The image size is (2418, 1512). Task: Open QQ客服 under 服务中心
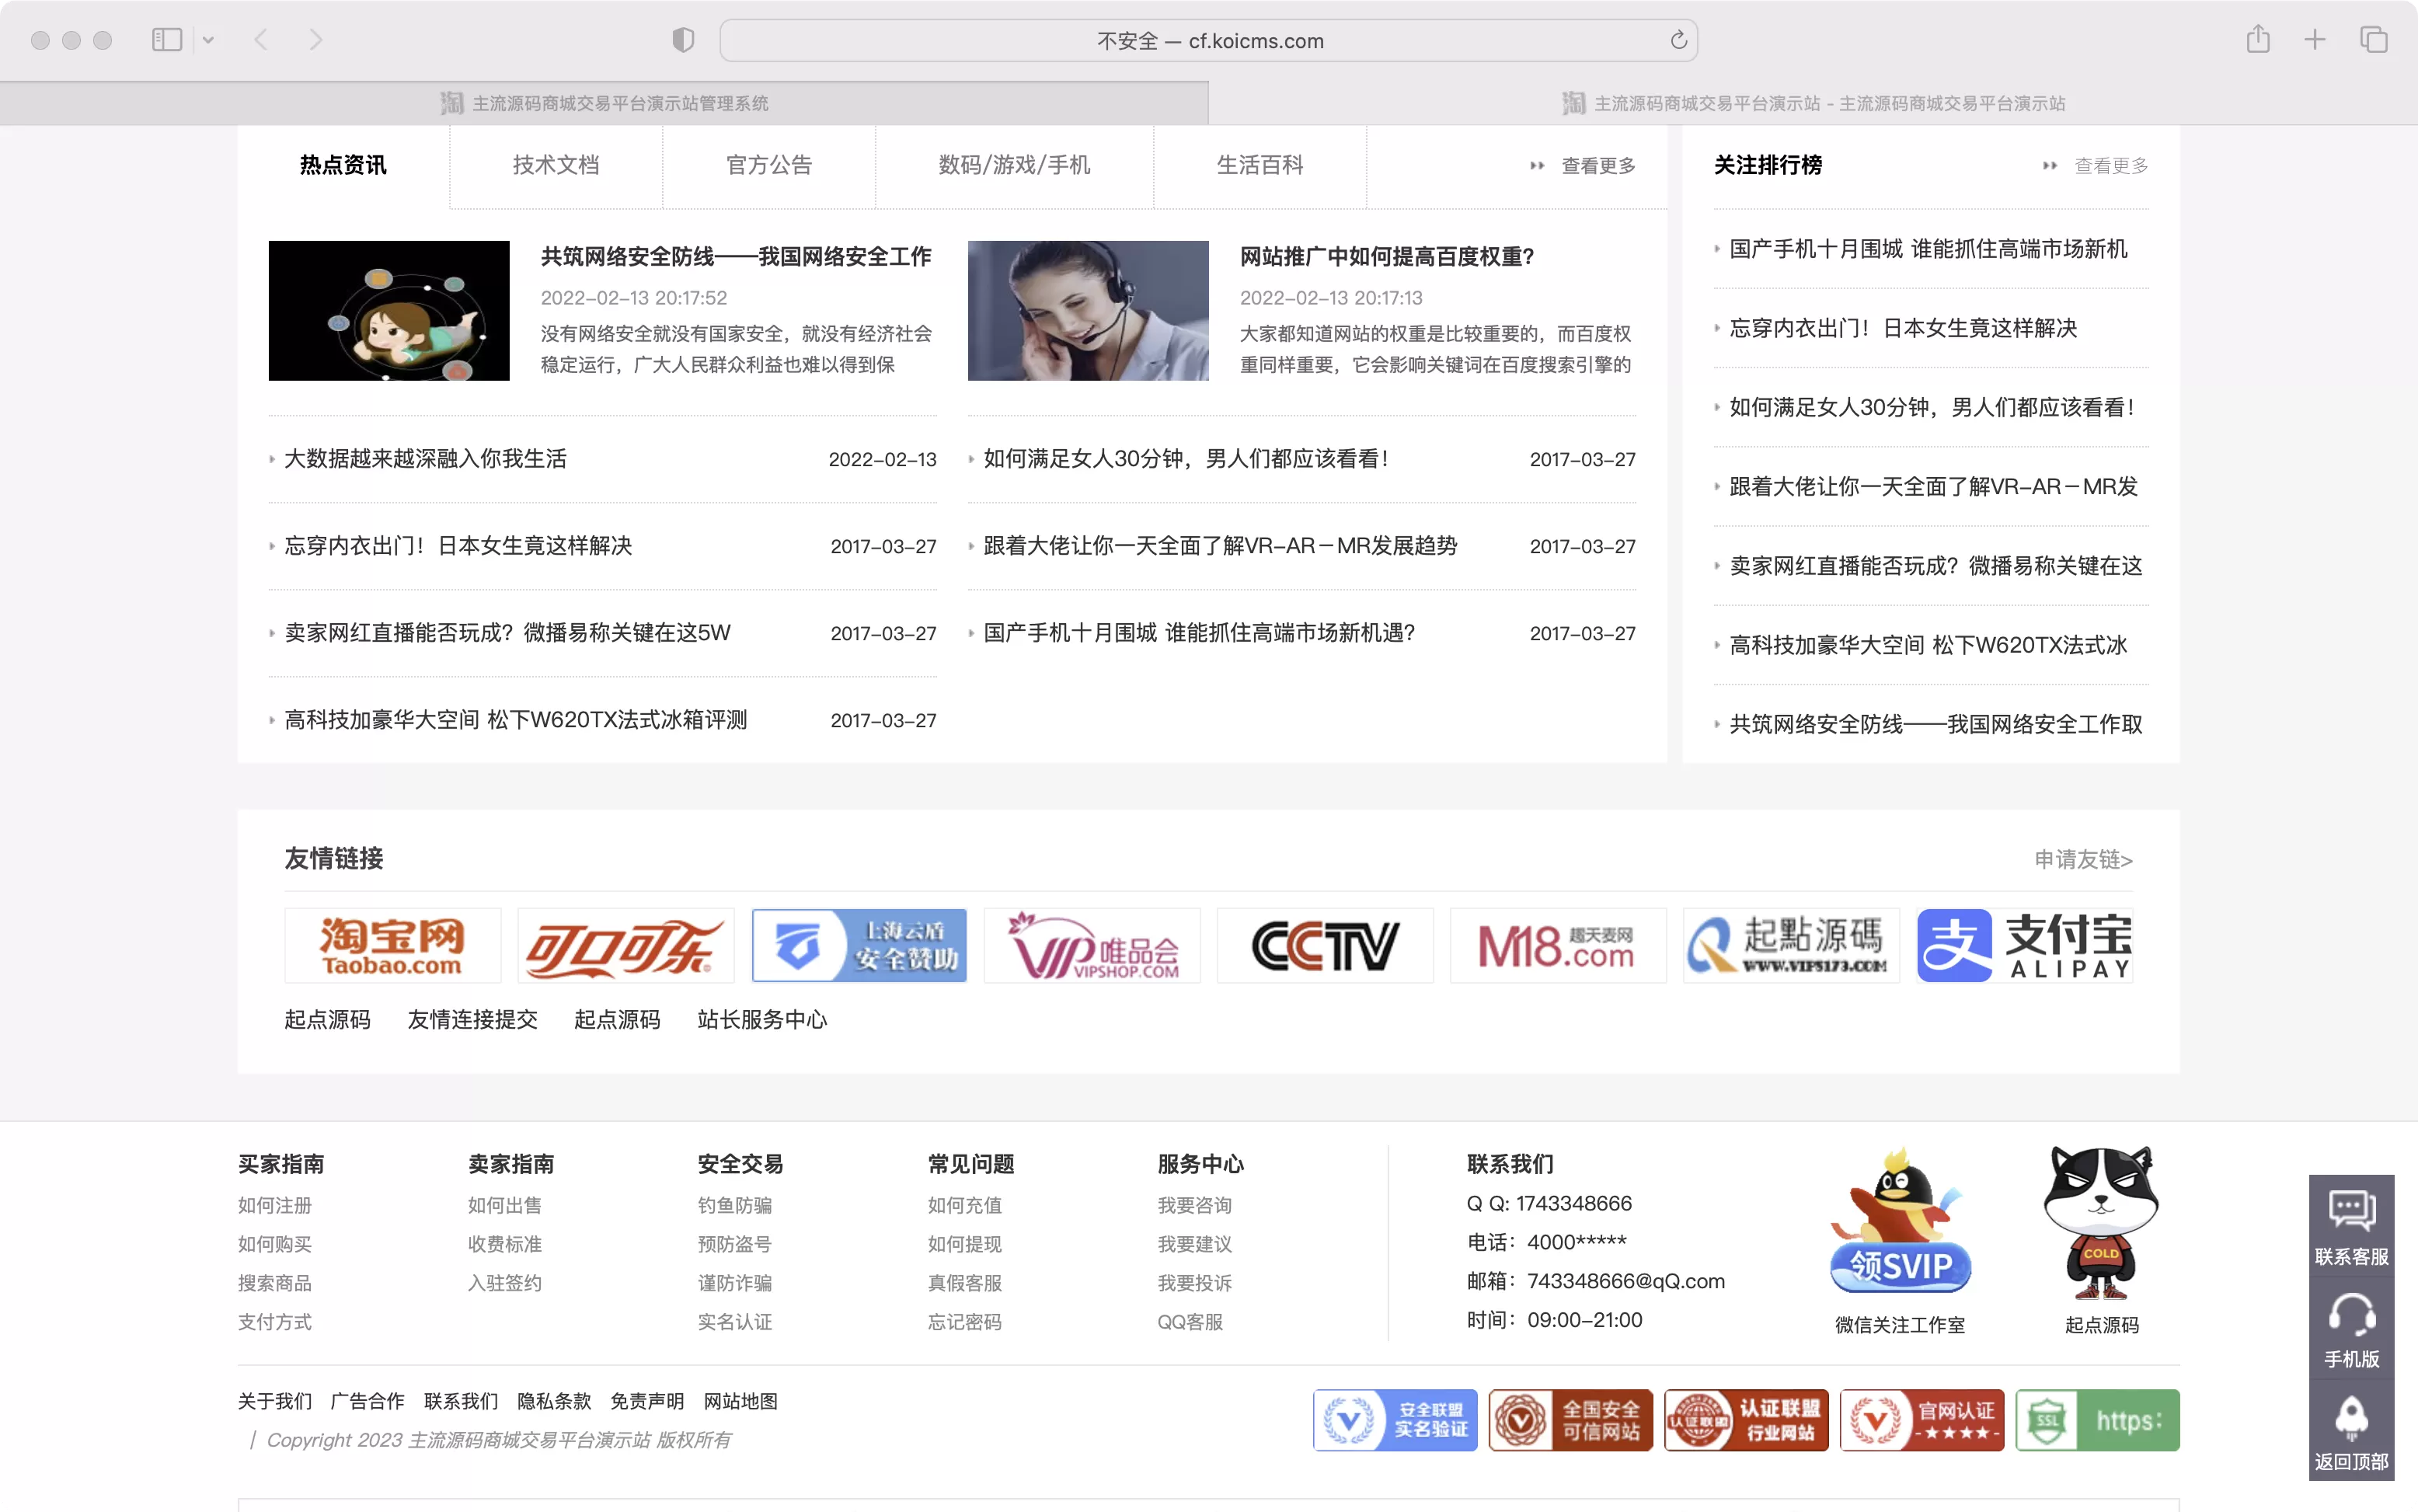pyautogui.click(x=1190, y=1323)
